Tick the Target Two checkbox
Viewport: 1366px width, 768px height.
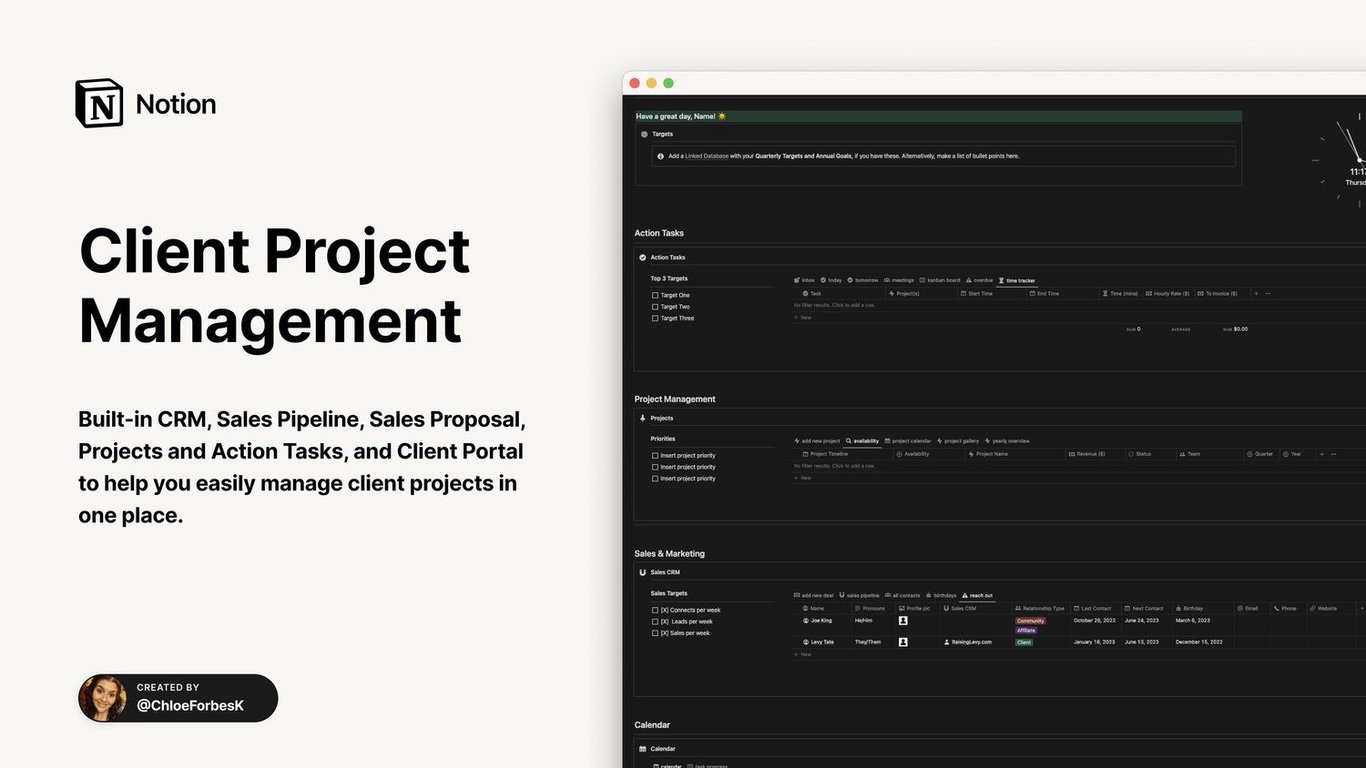[655, 307]
